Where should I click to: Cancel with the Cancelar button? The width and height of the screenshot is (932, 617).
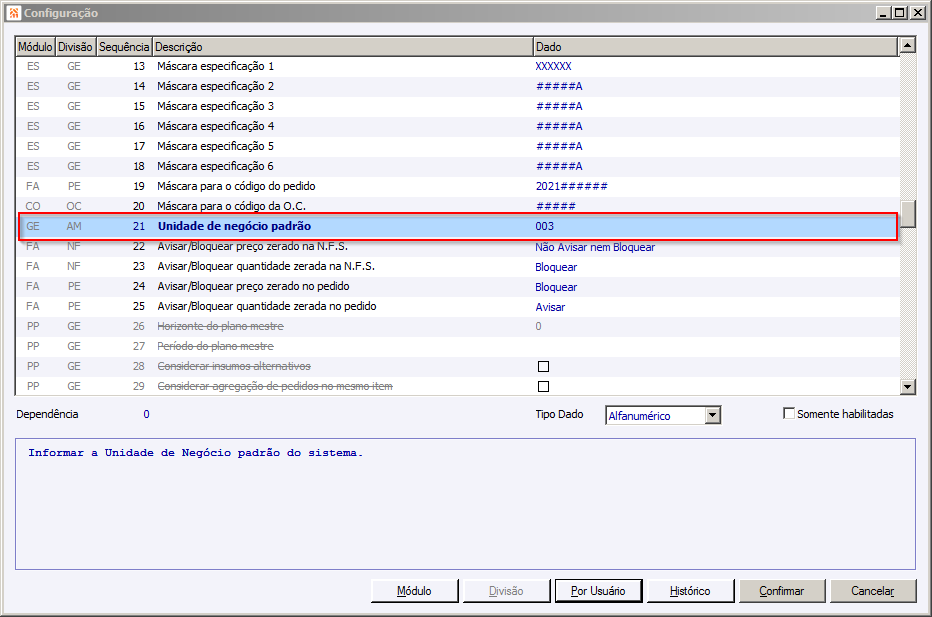873,591
